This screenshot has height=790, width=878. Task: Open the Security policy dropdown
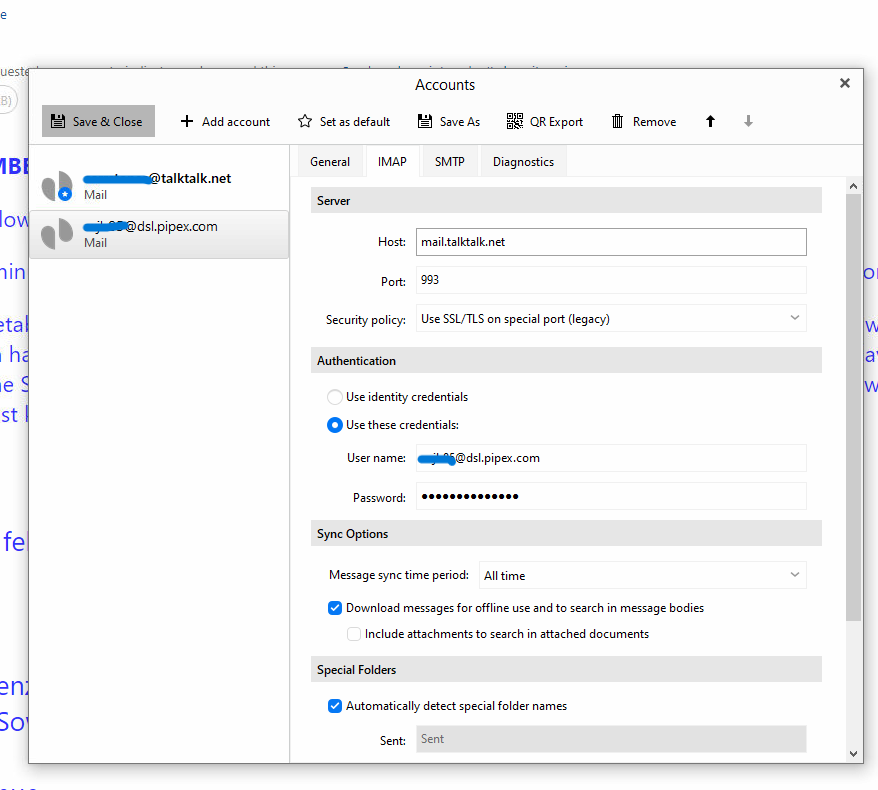(x=611, y=319)
